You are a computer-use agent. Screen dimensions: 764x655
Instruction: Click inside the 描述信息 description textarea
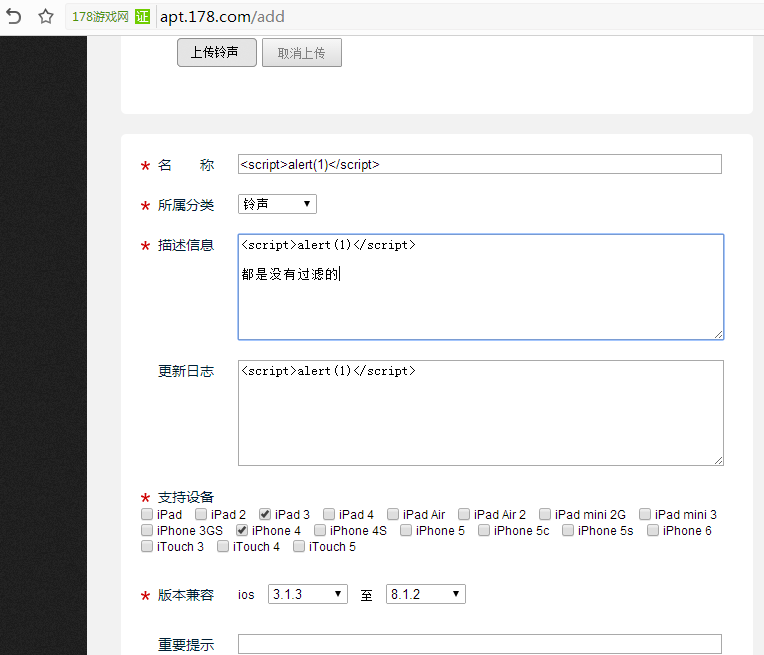tap(481, 287)
